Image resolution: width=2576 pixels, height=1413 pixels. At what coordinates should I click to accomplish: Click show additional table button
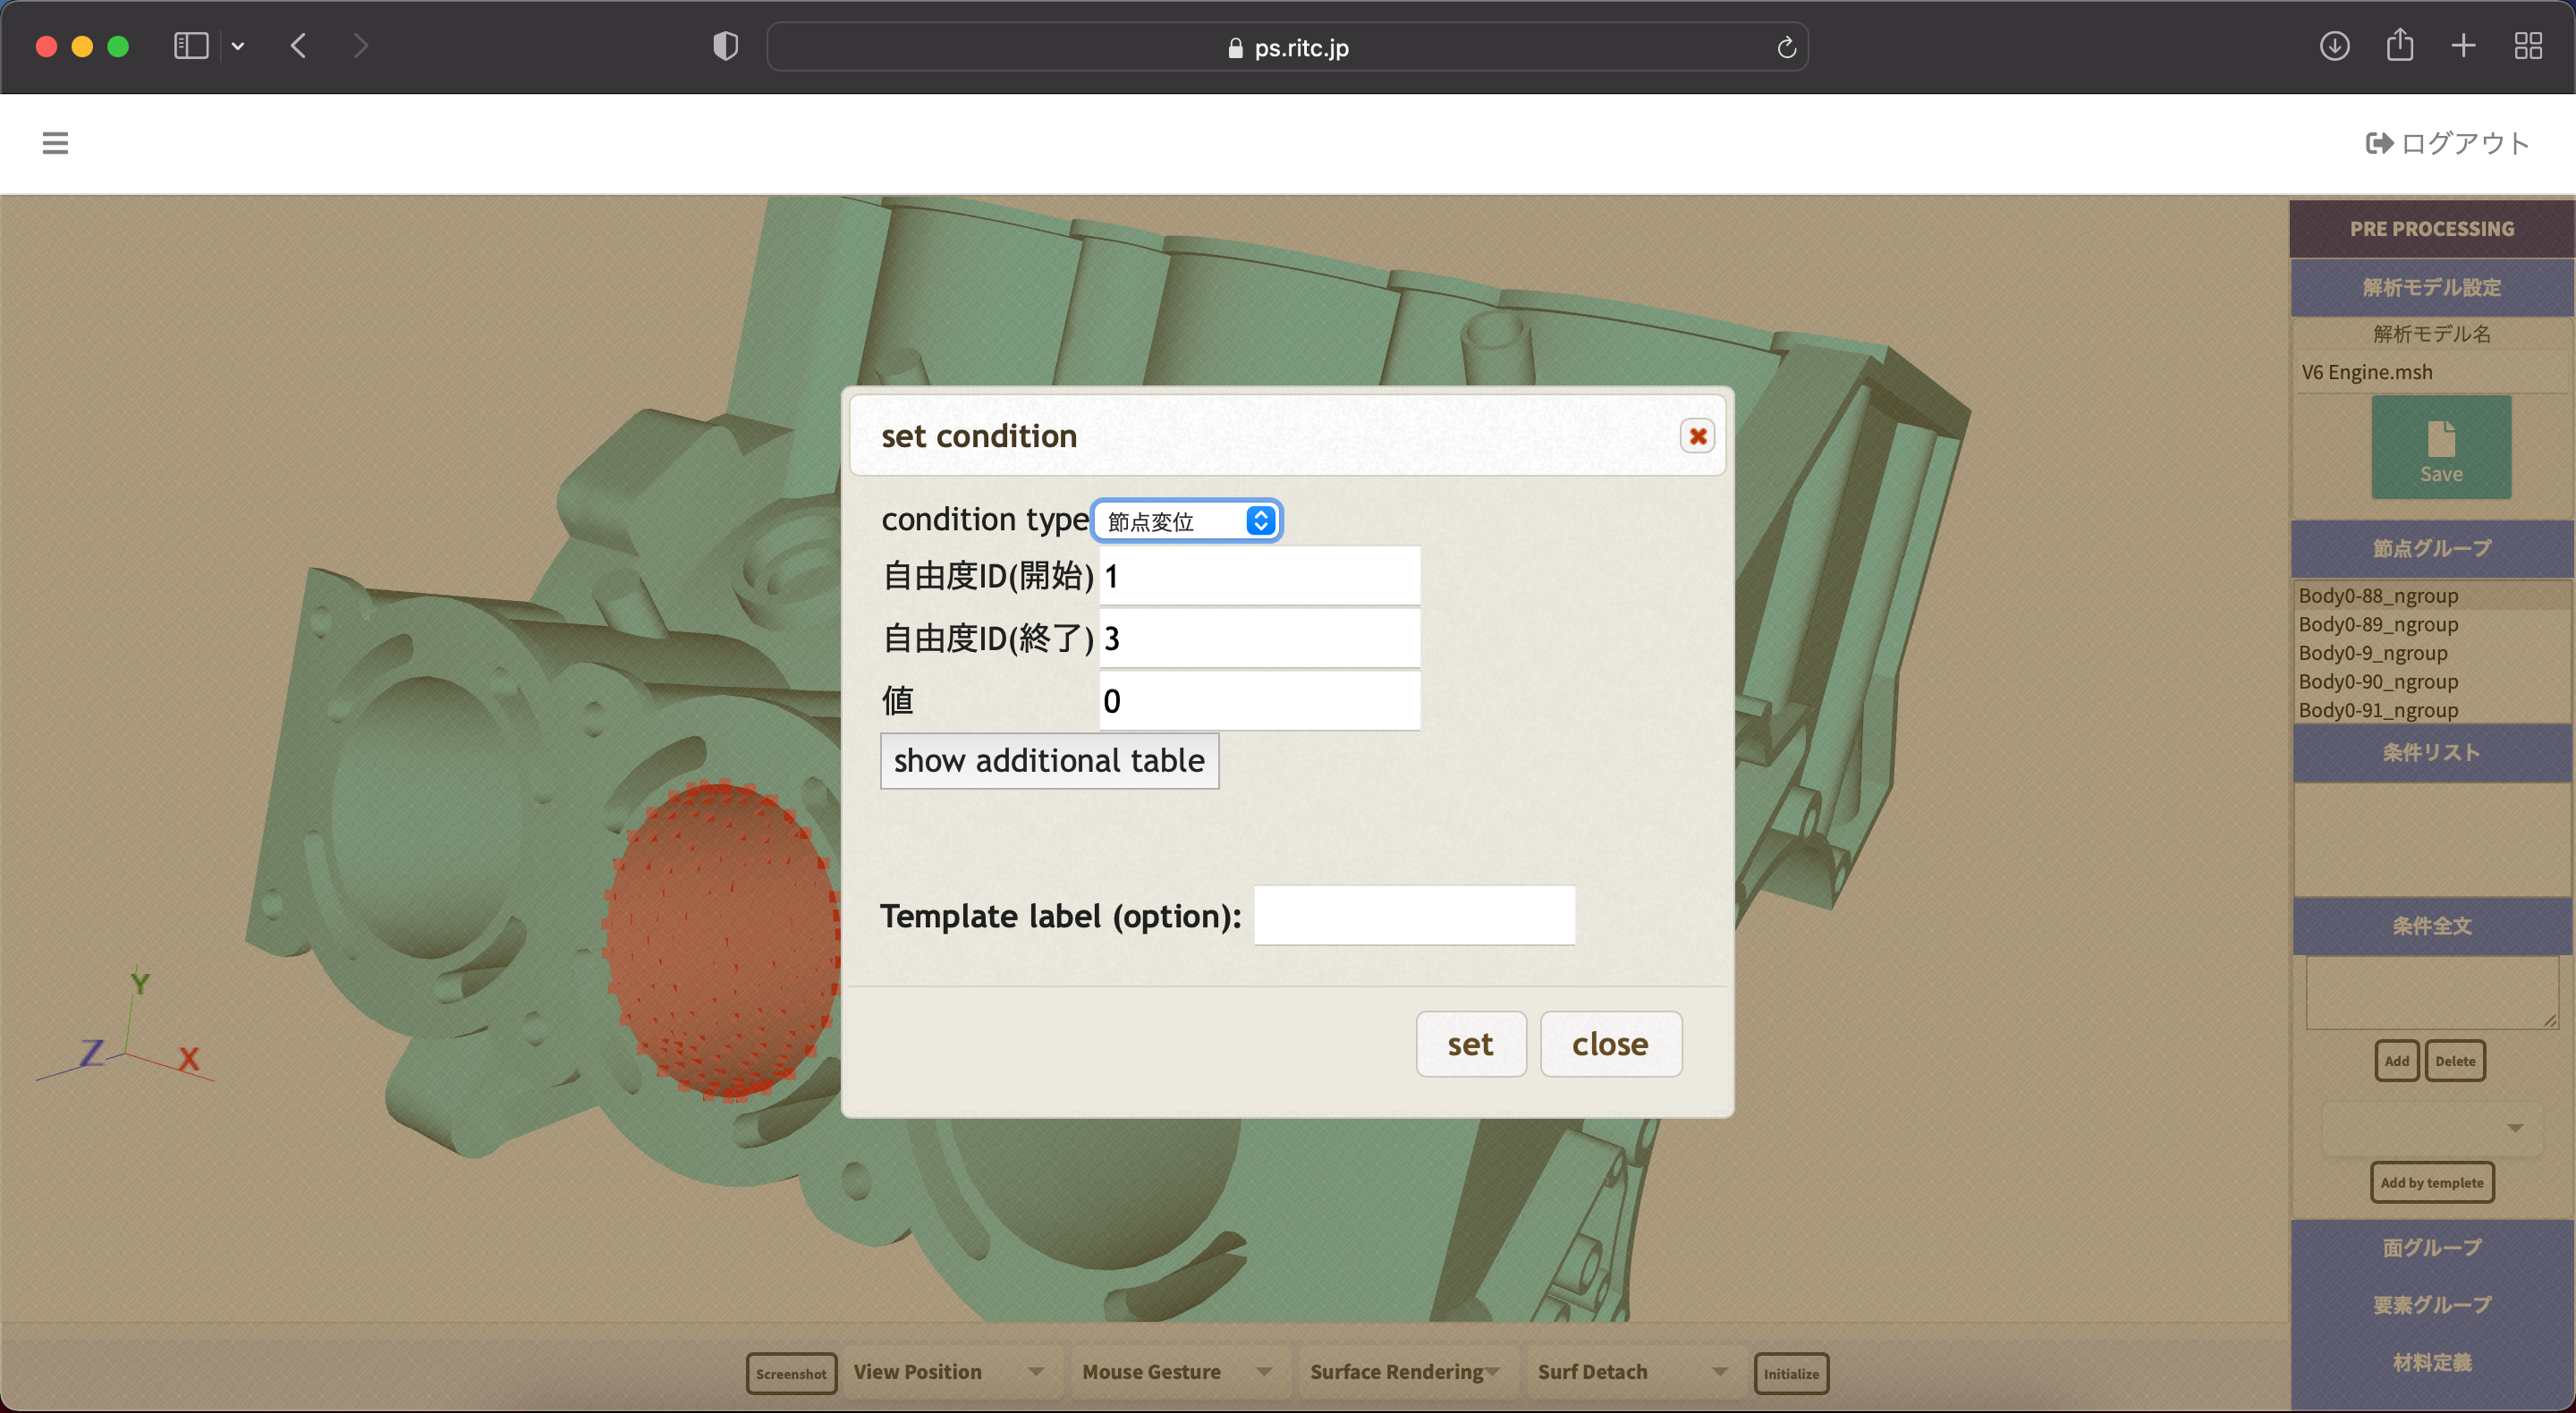(1049, 761)
